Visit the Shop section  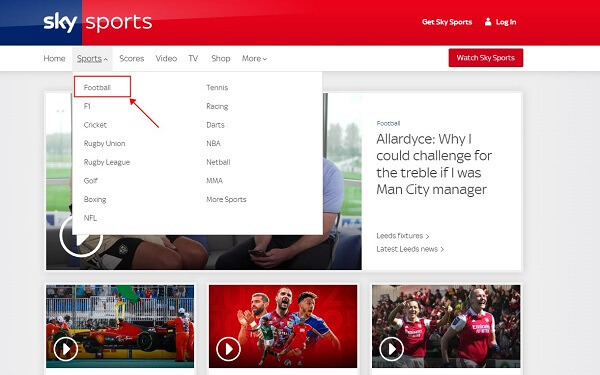pos(221,59)
